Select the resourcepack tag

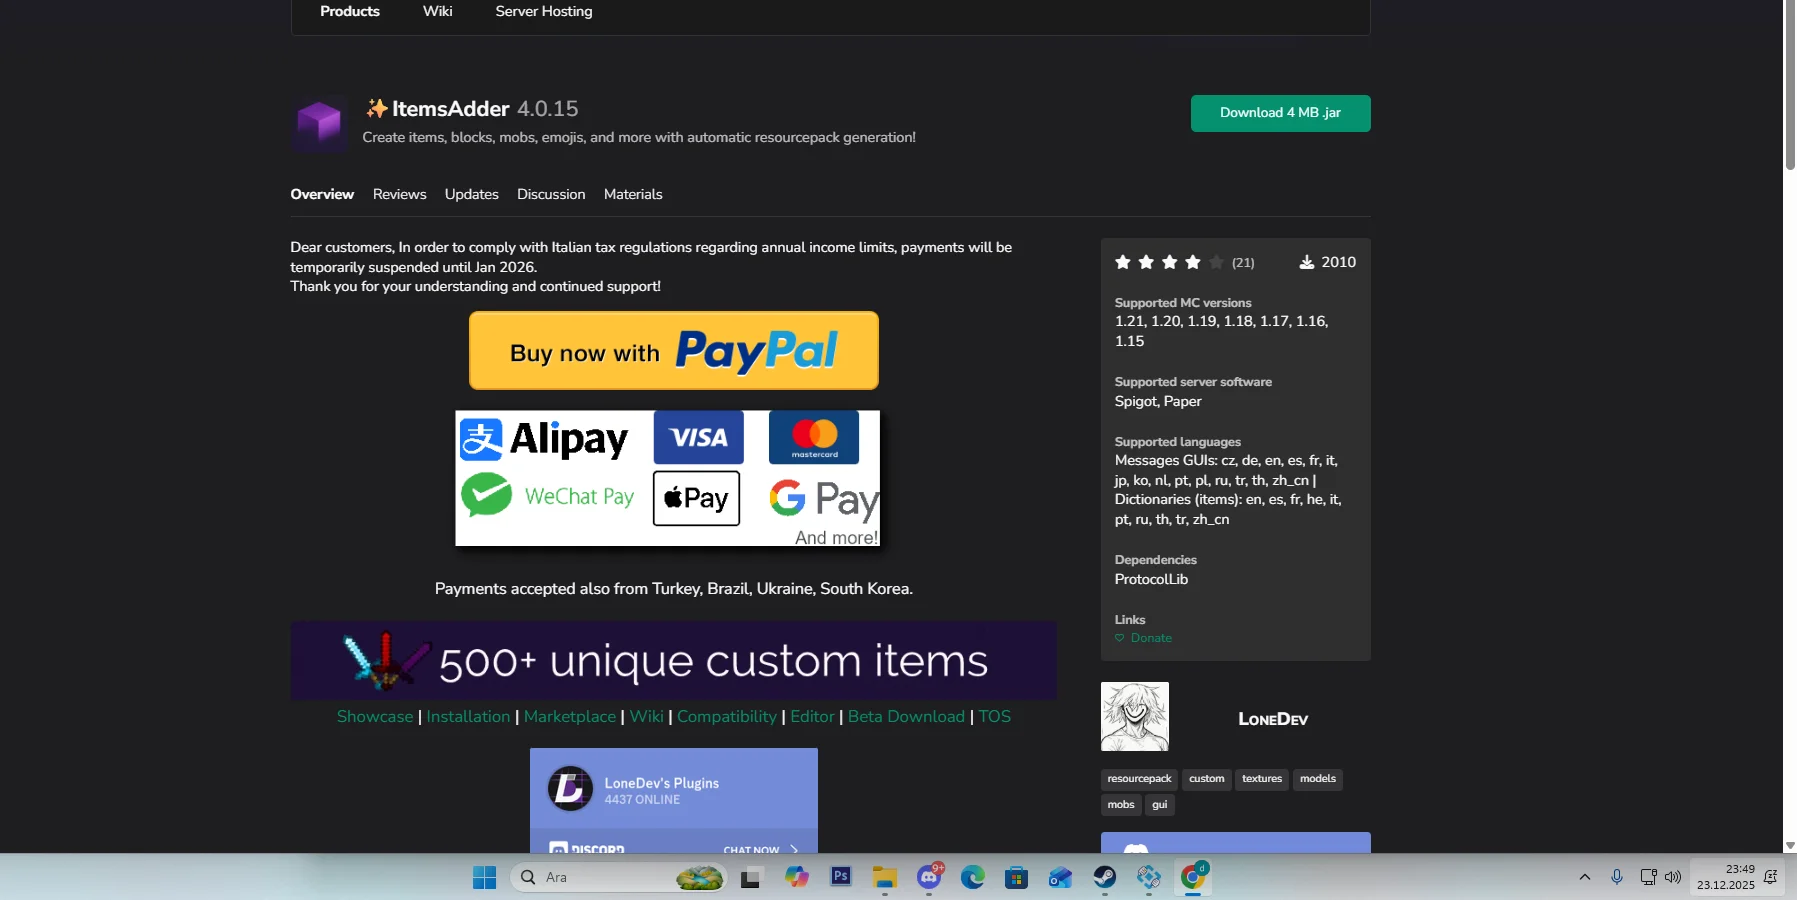click(x=1139, y=779)
